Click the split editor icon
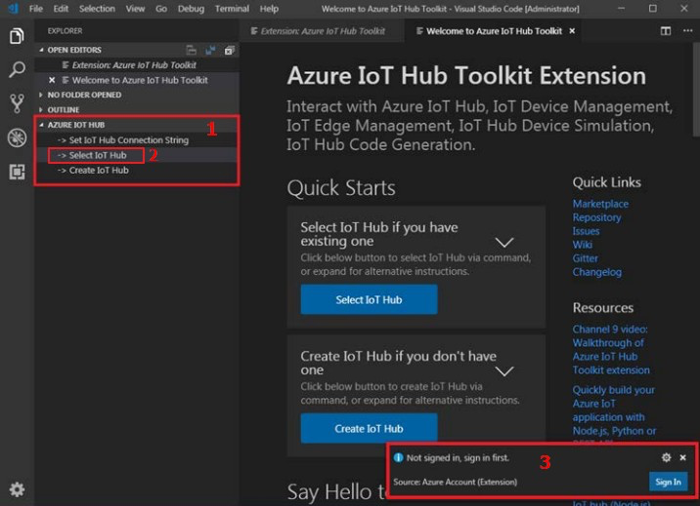 666,31
